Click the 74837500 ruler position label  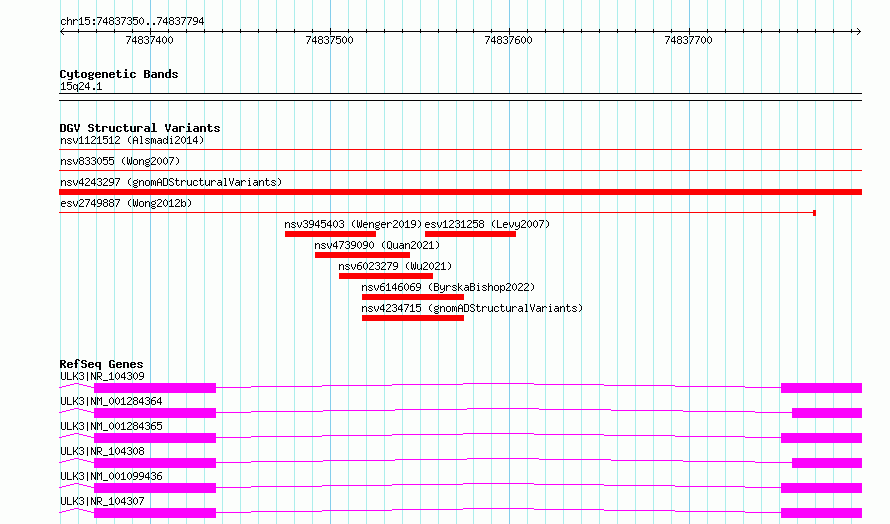click(329, 40)
